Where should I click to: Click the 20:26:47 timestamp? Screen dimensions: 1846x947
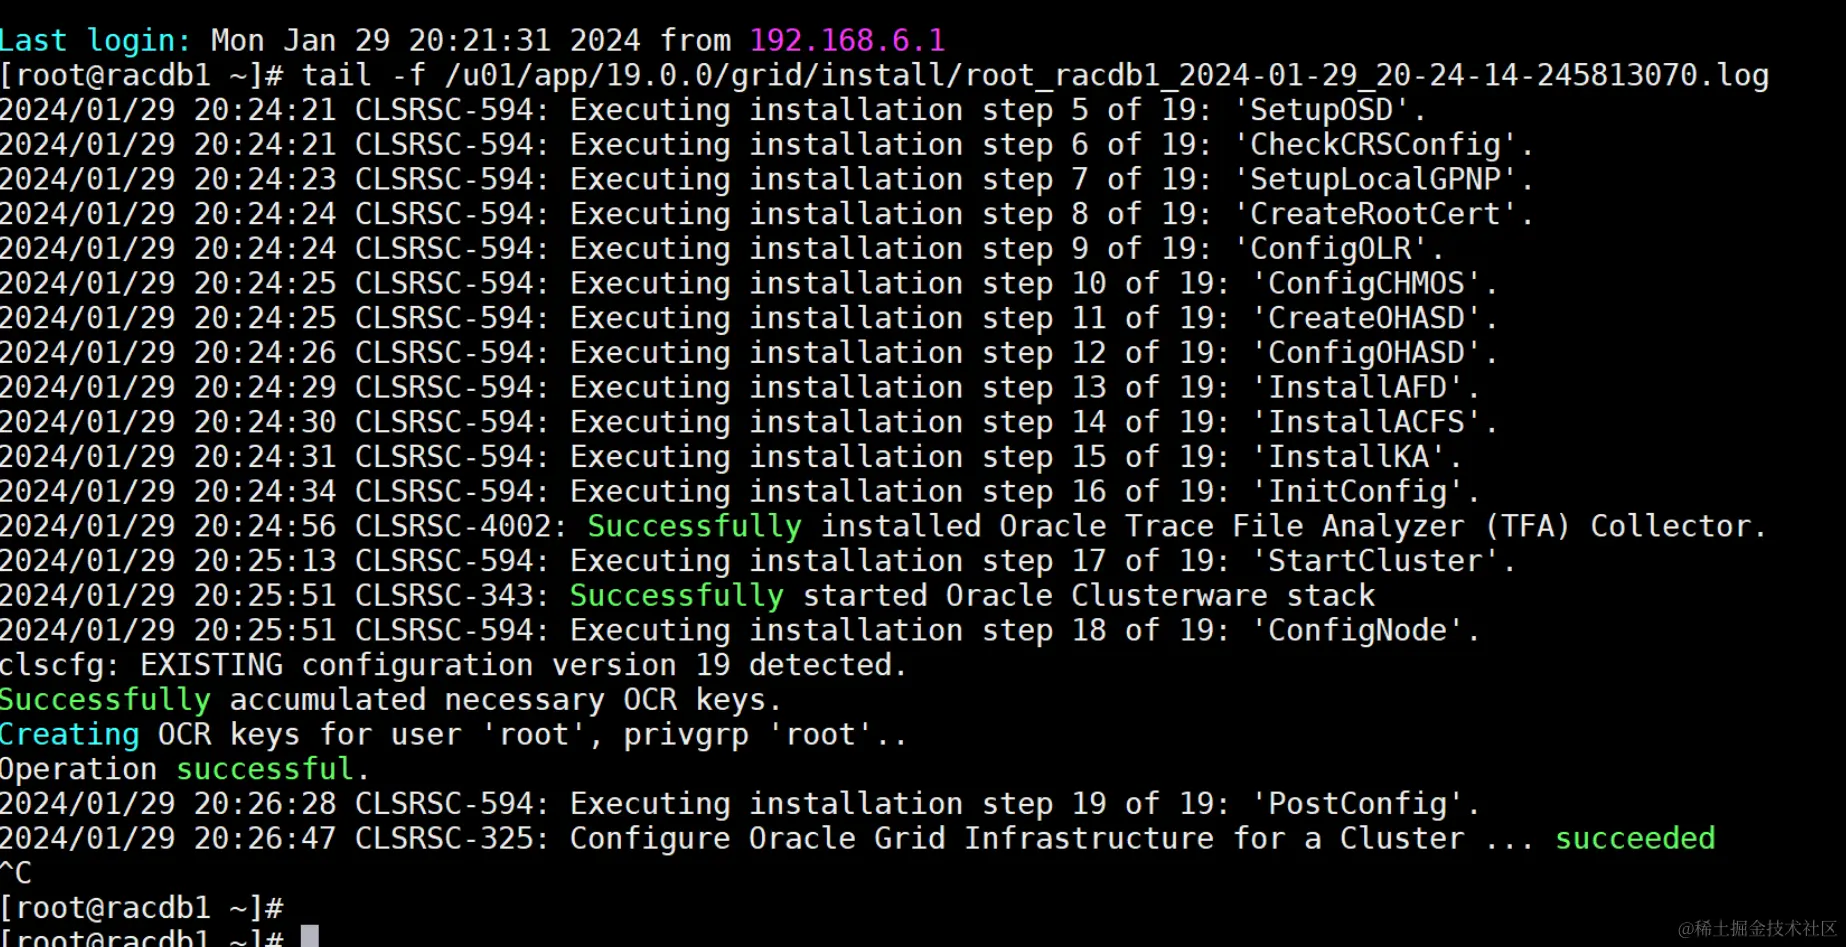[x=265, y=838]
